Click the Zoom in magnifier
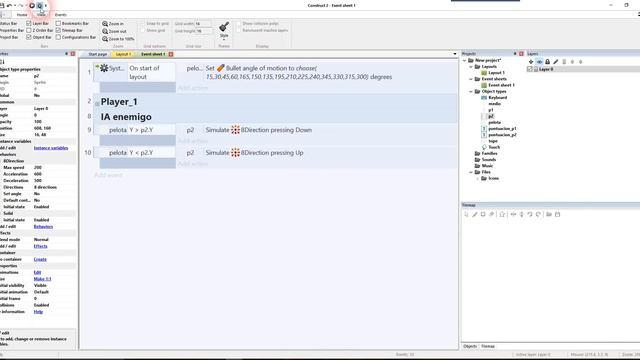This screenshot has width=640, height=360. click(105, 24)
